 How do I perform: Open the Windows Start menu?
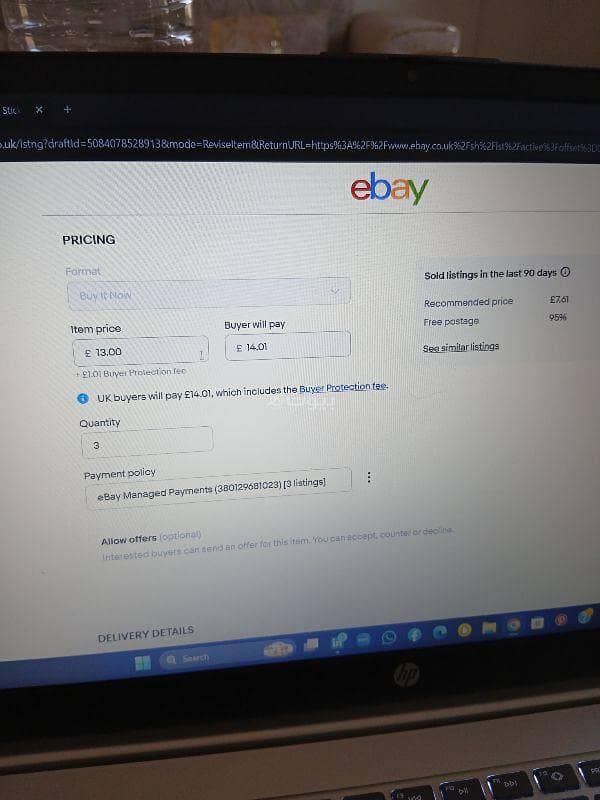point(142,663)
